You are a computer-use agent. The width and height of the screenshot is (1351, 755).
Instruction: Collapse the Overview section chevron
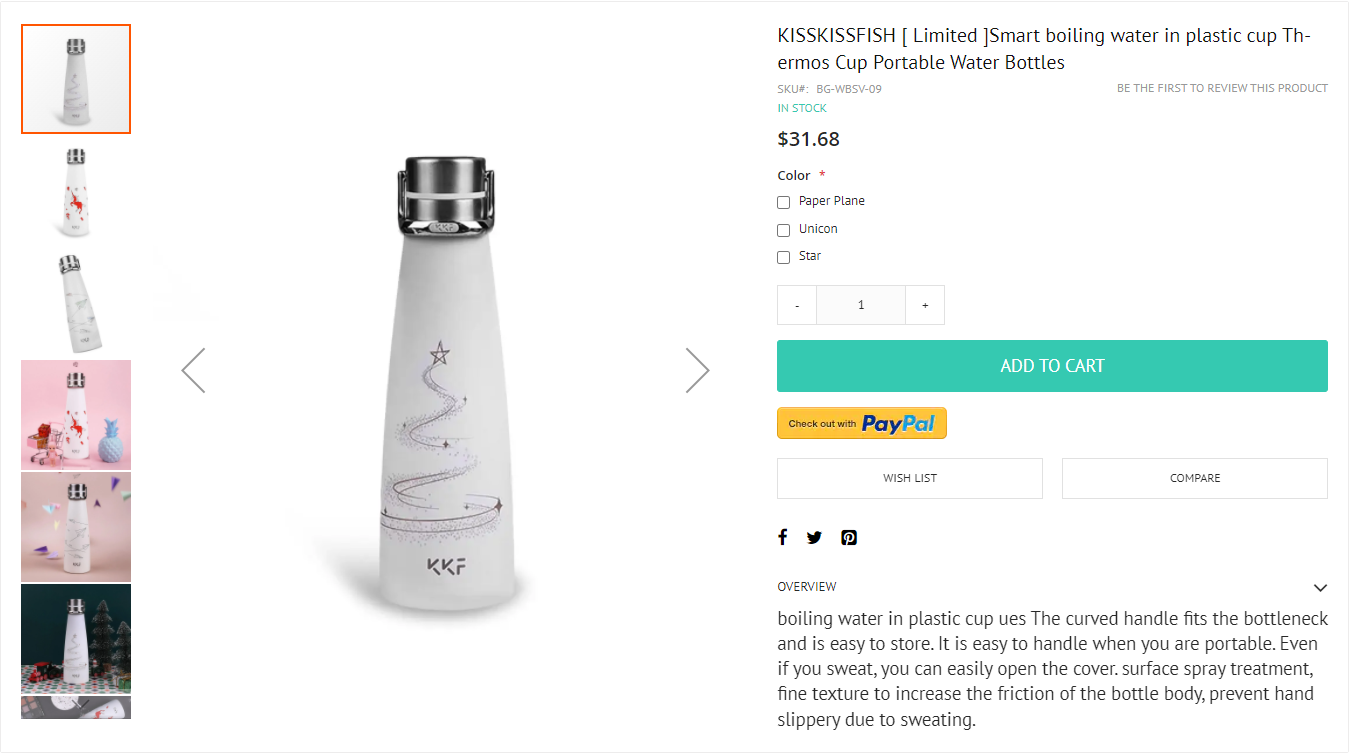[x=1320, y=588]
